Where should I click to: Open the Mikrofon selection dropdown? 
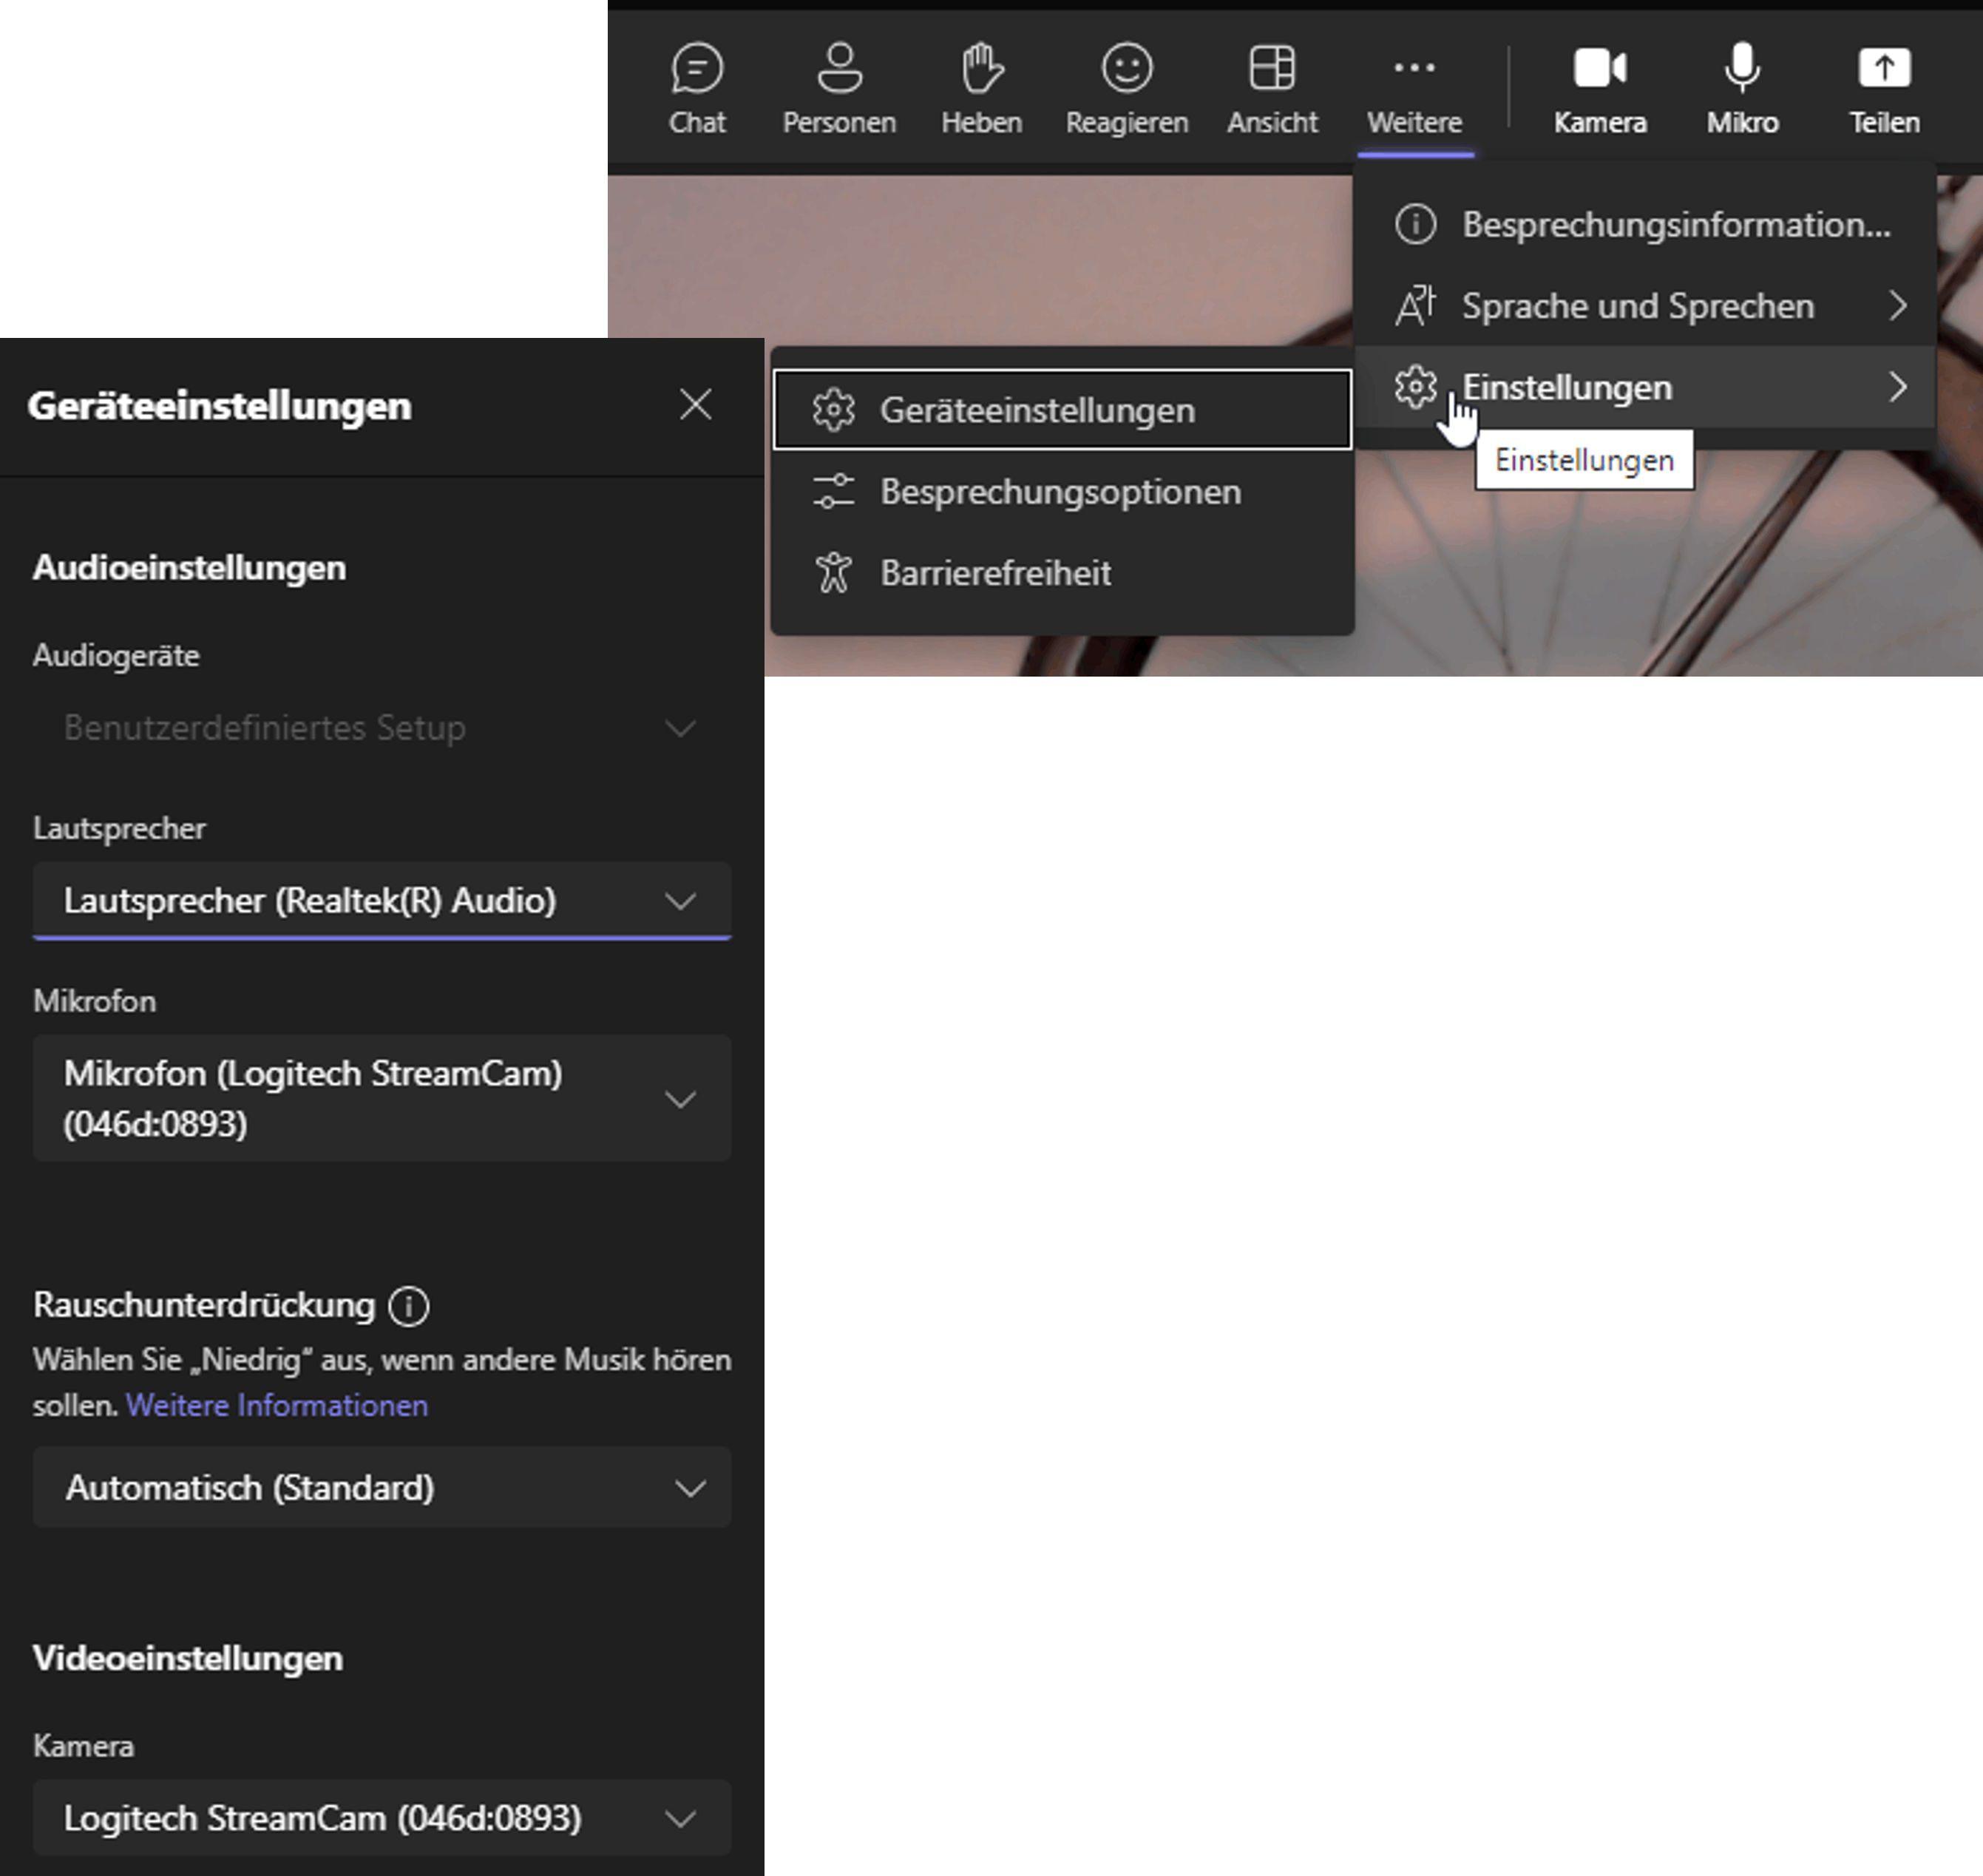(x=382, y=1098)
